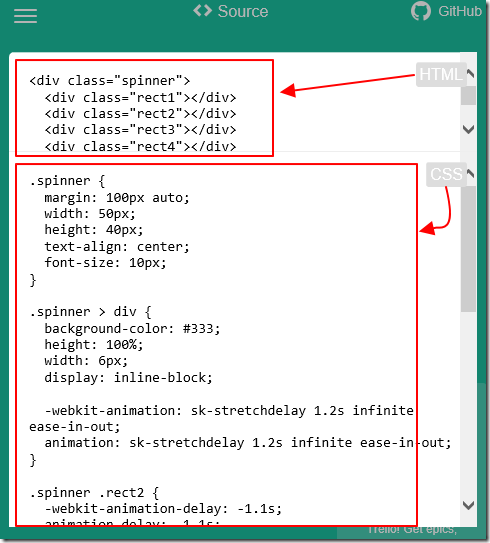The width and height of the screenshot is (490, 543).
Task: Click the div class="spinner" line
Action: pyautogui.click(x=110, y=81)
